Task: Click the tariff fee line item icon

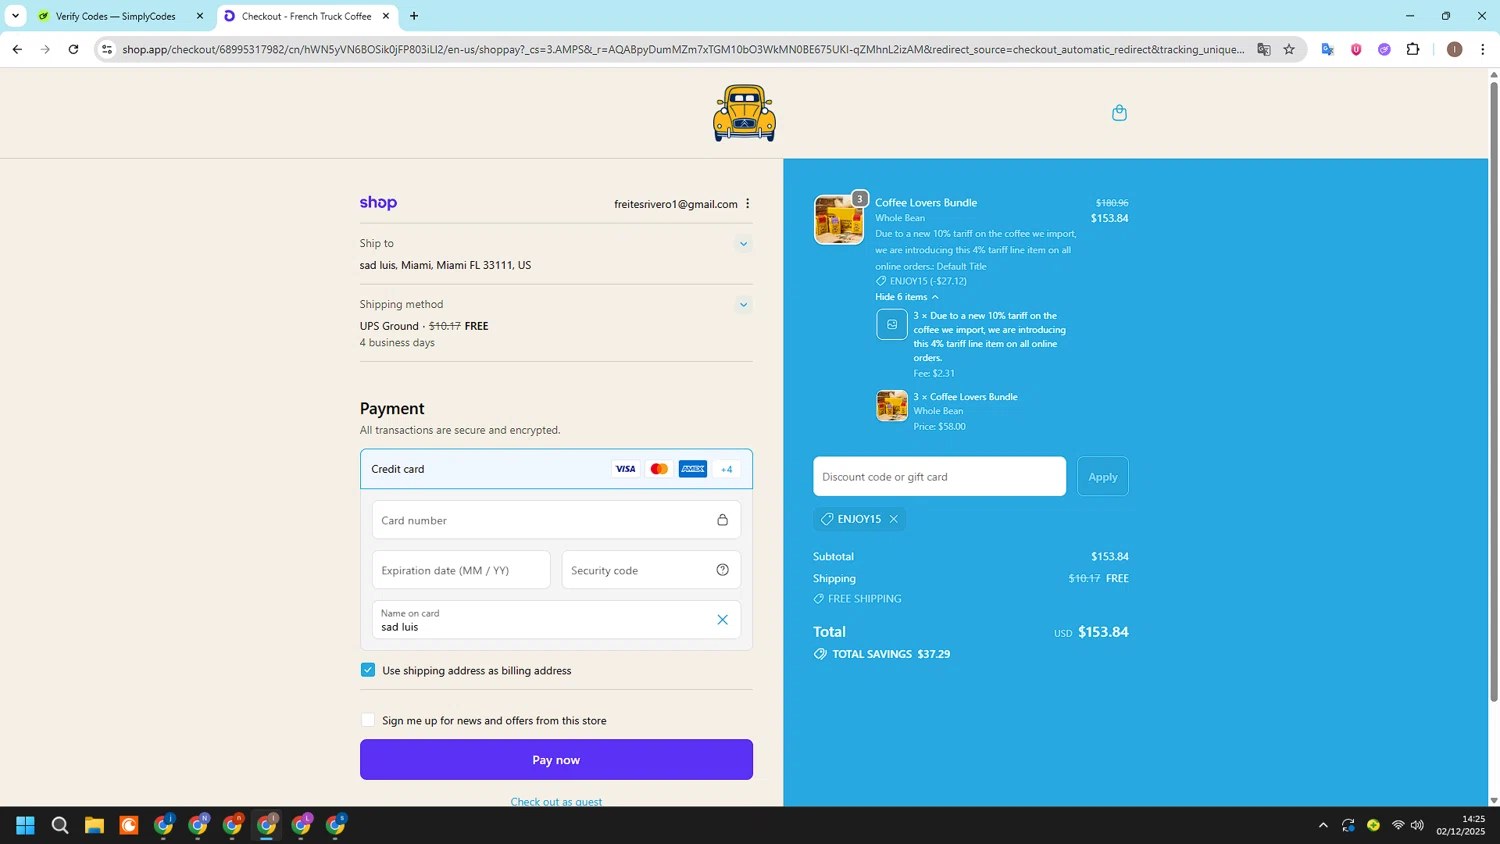Action: (892, 324)
